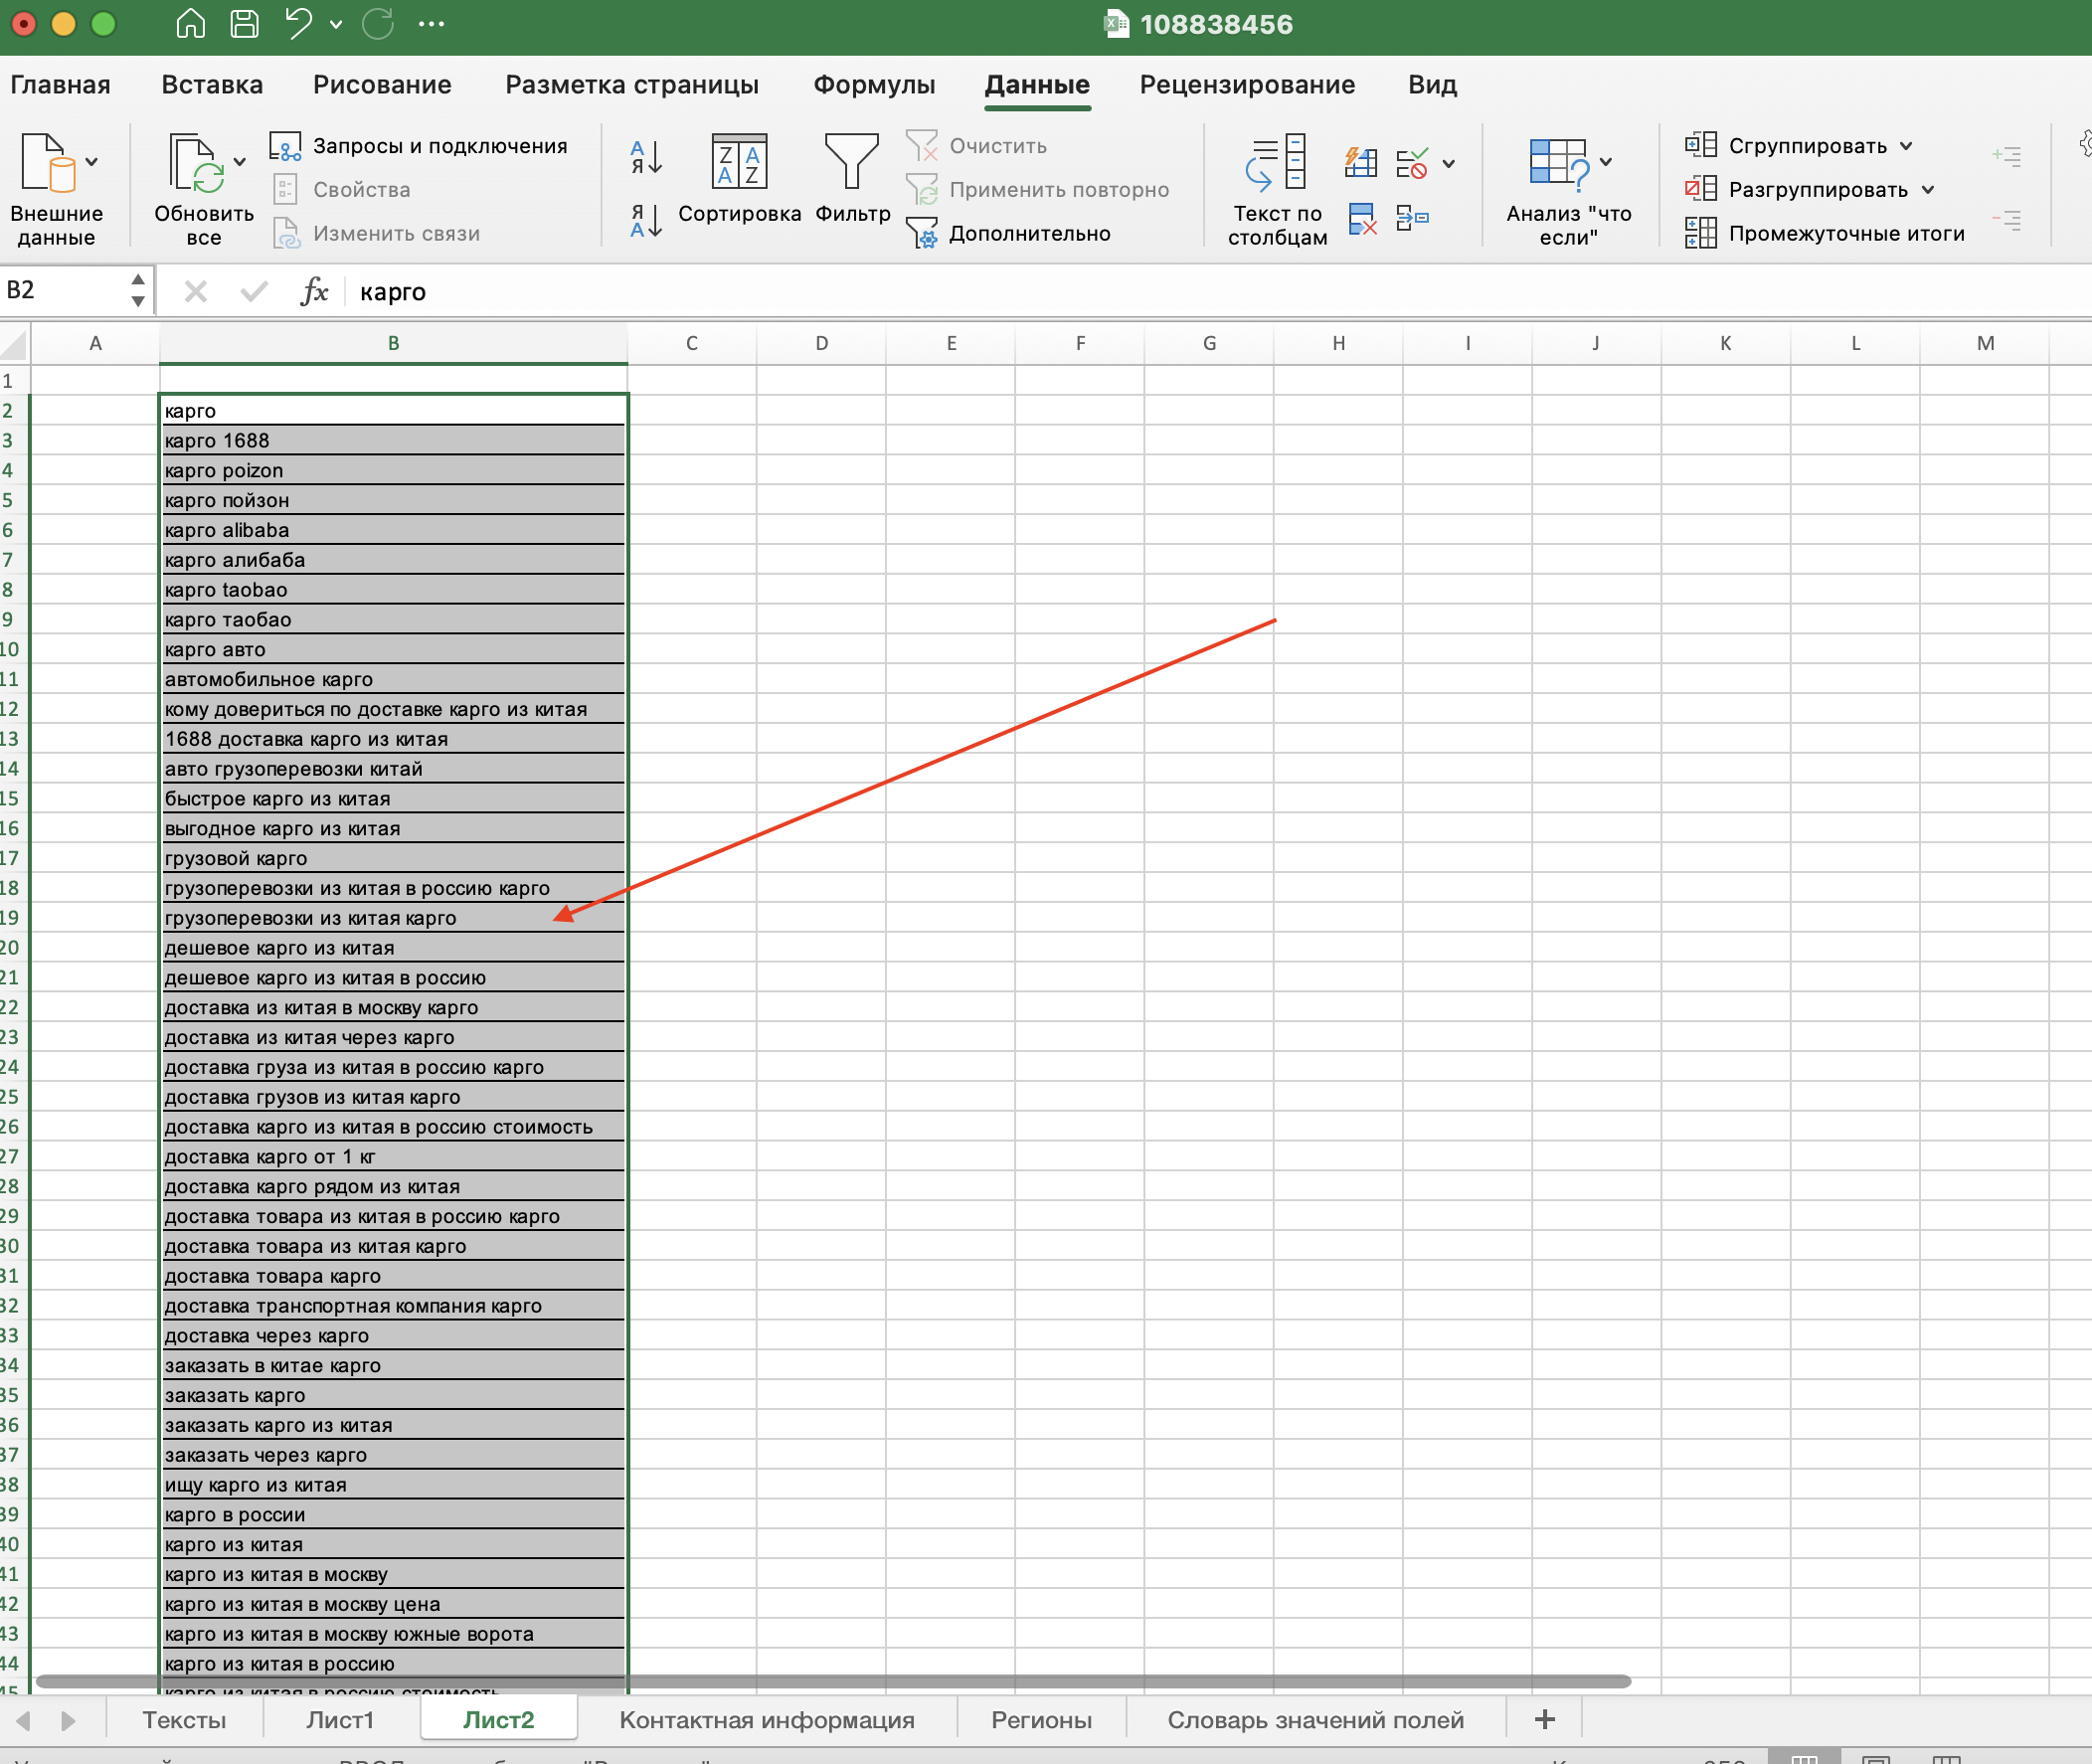Open Промежуточные итоги
2092x1764 pixels.
click(1825, 233)
